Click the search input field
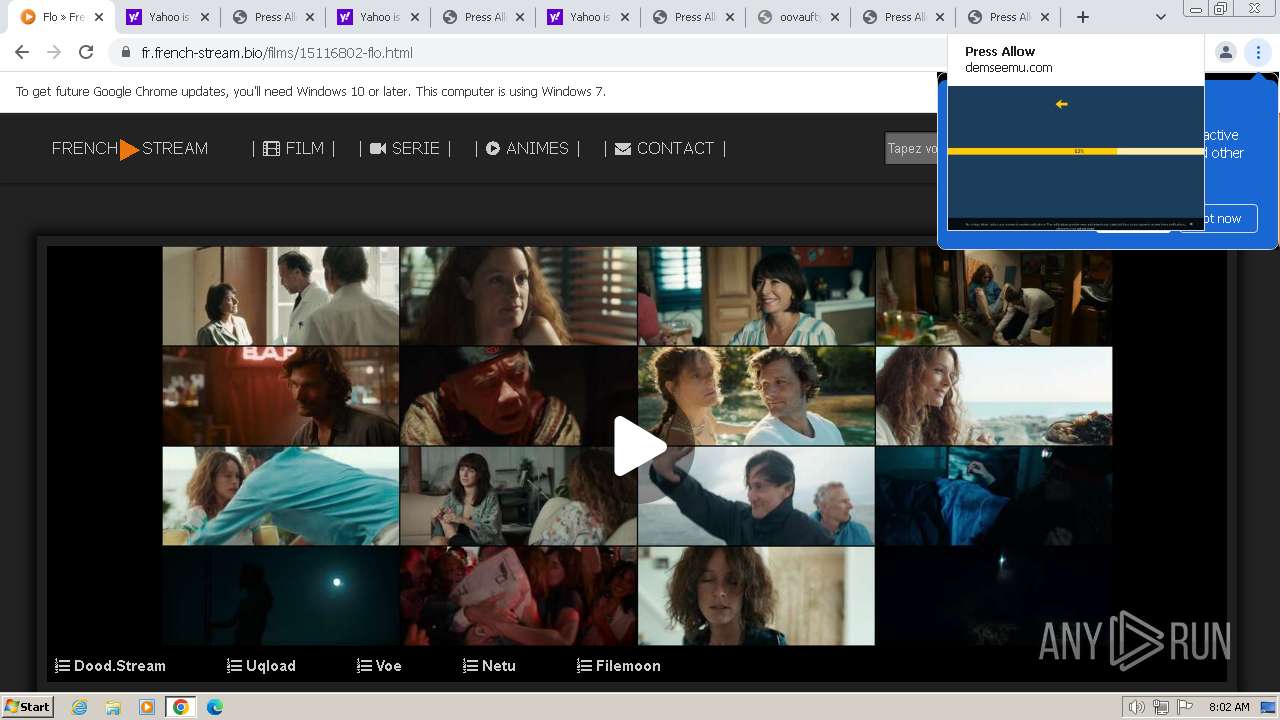The height and width of the screenshot is (720, 1280). 911,149
